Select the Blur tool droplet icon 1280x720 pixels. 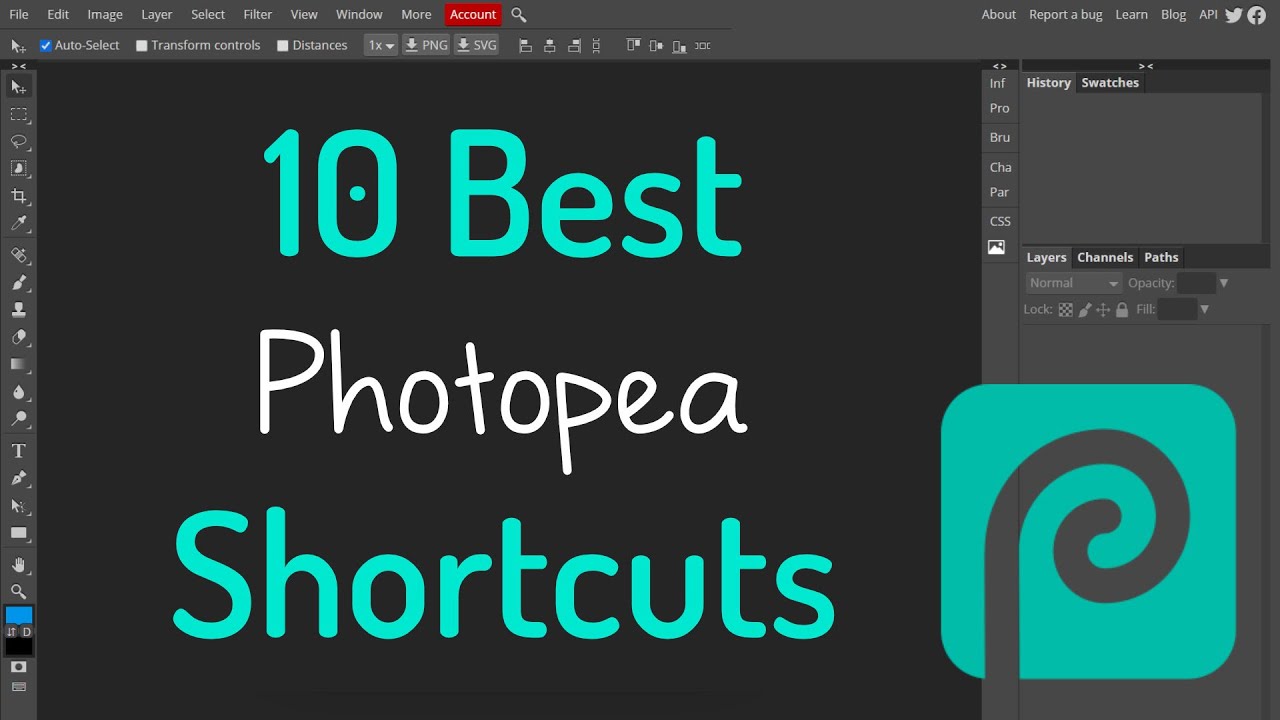point(18,392)
